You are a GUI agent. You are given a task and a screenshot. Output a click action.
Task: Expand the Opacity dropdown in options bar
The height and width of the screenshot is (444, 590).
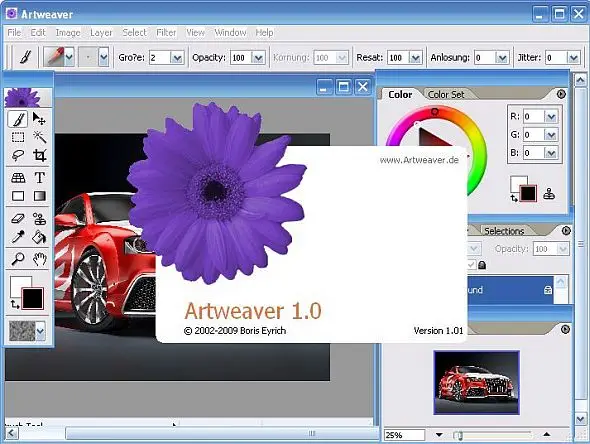[258, 58]
